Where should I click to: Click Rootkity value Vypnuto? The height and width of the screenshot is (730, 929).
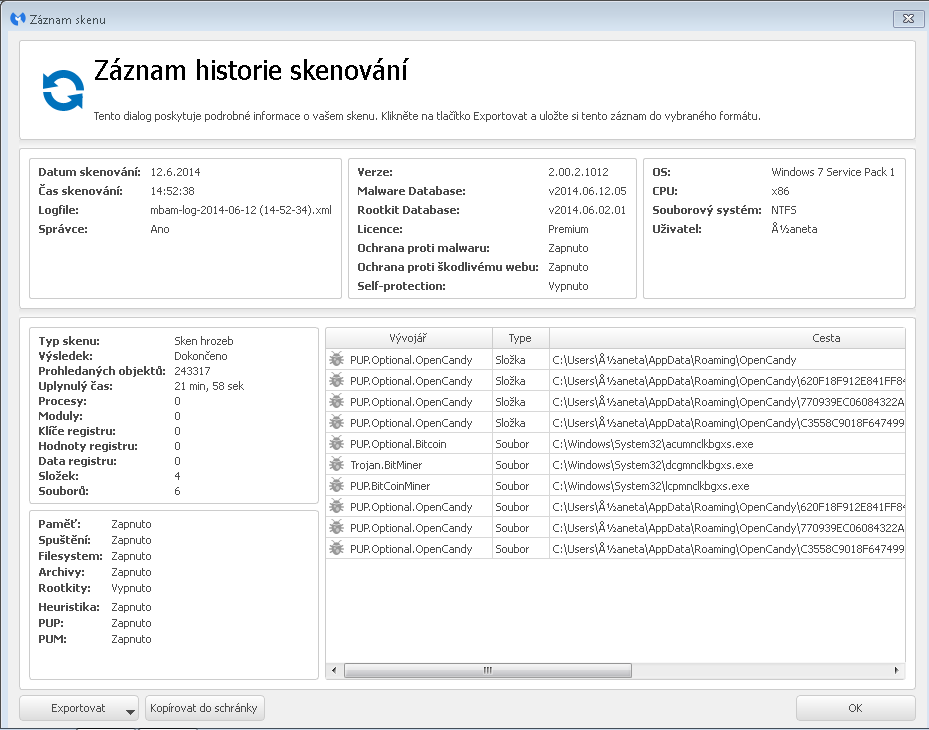coord(132,588)
